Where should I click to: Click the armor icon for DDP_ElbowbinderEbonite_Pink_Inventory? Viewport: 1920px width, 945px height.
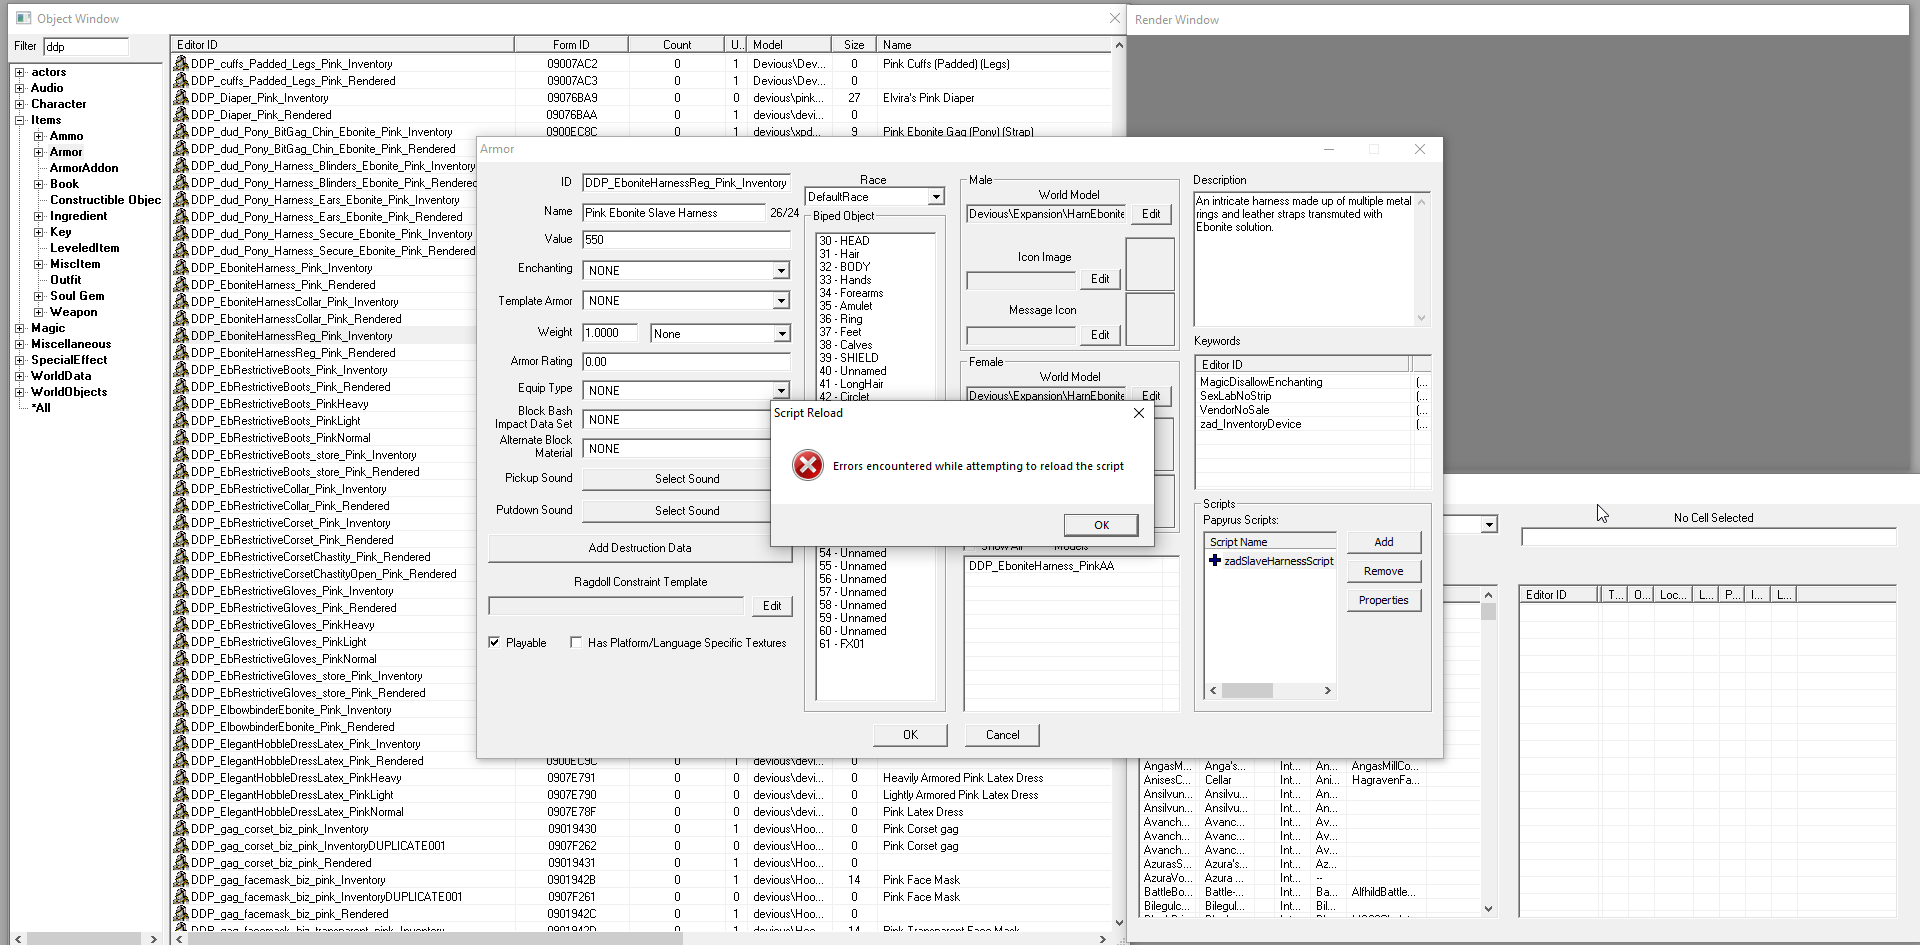[x=181, y=709]
